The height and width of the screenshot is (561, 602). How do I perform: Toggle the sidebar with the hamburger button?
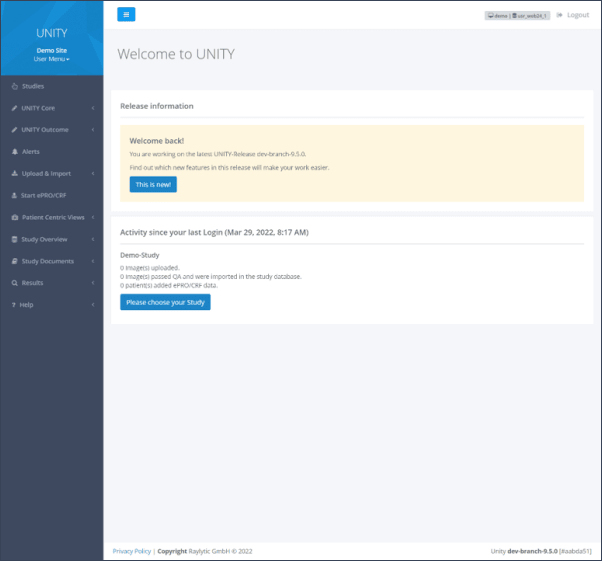coord(126,14)
